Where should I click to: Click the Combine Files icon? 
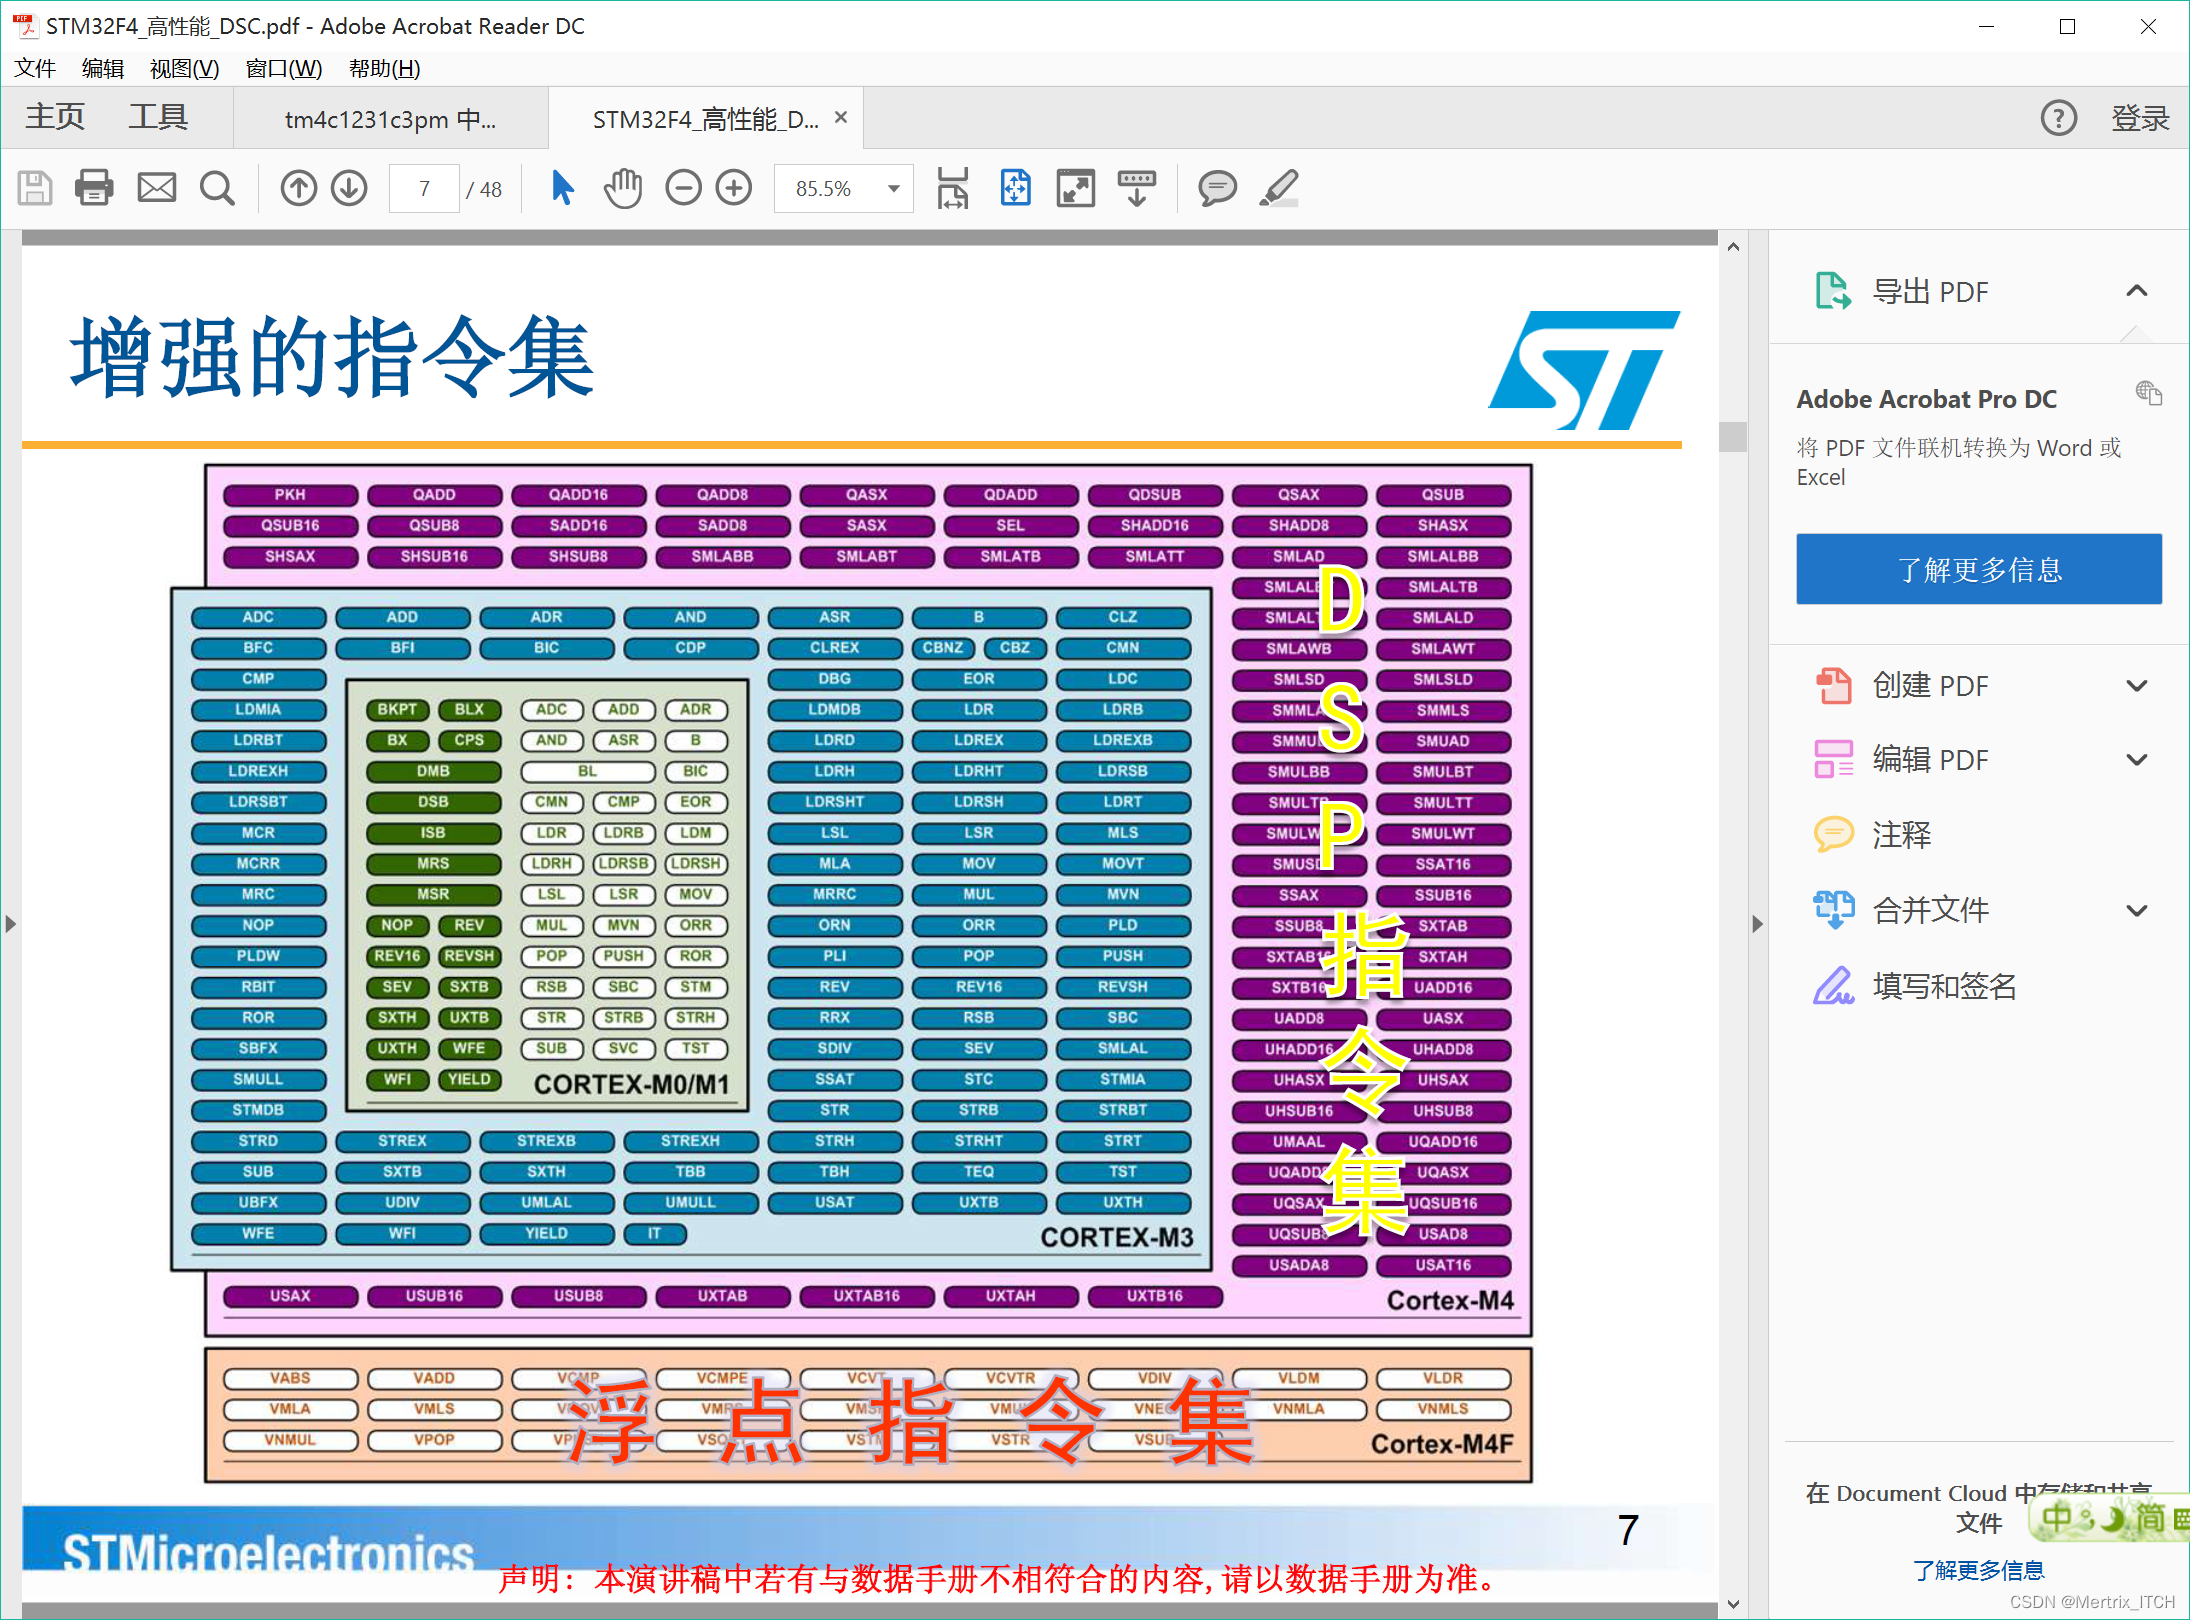[x=1833, y=909]
